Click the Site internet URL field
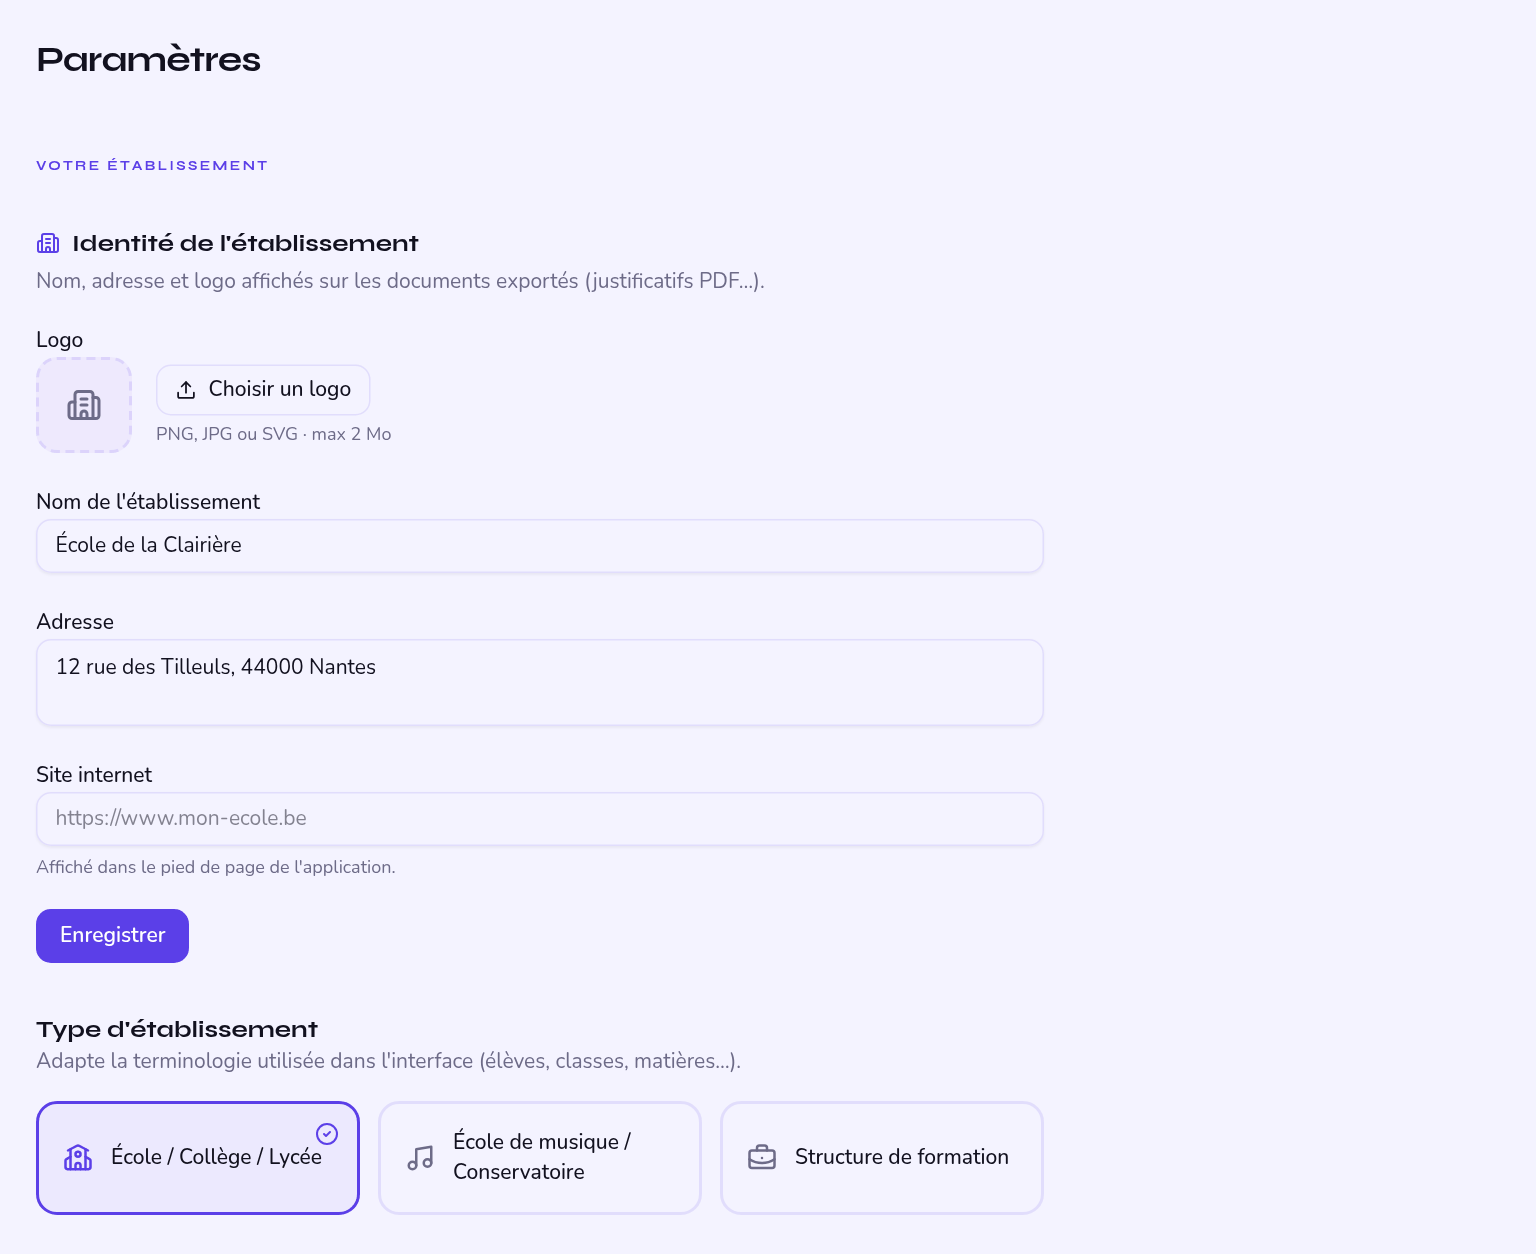The width and height of the screenshot is (1536, 1254). (x=540, y=819)
